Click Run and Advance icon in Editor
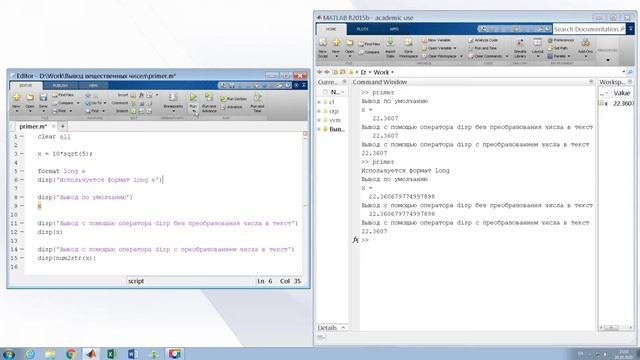The width and height of the screenshot is (640, 360). click(209, 98)
